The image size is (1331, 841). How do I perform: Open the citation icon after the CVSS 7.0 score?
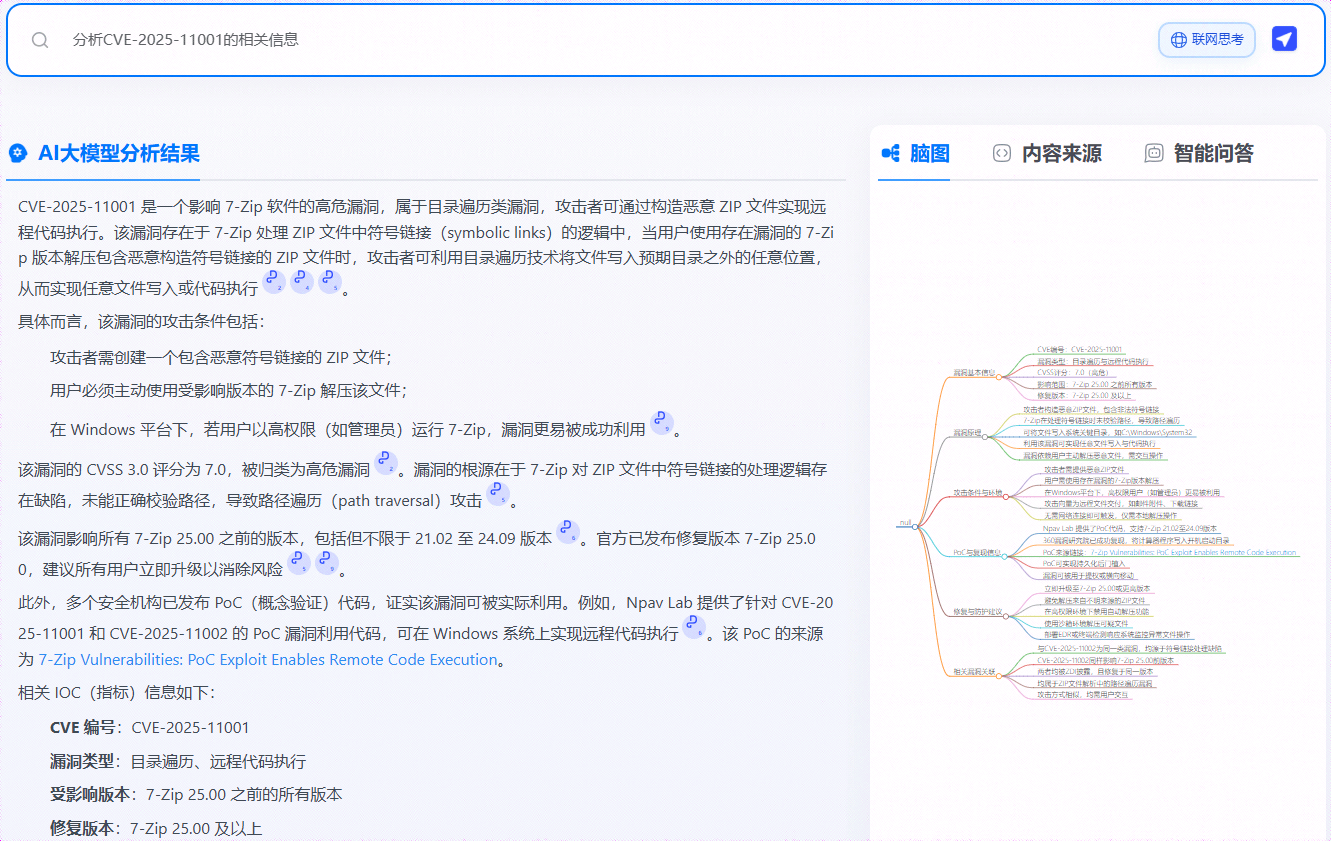386,462
